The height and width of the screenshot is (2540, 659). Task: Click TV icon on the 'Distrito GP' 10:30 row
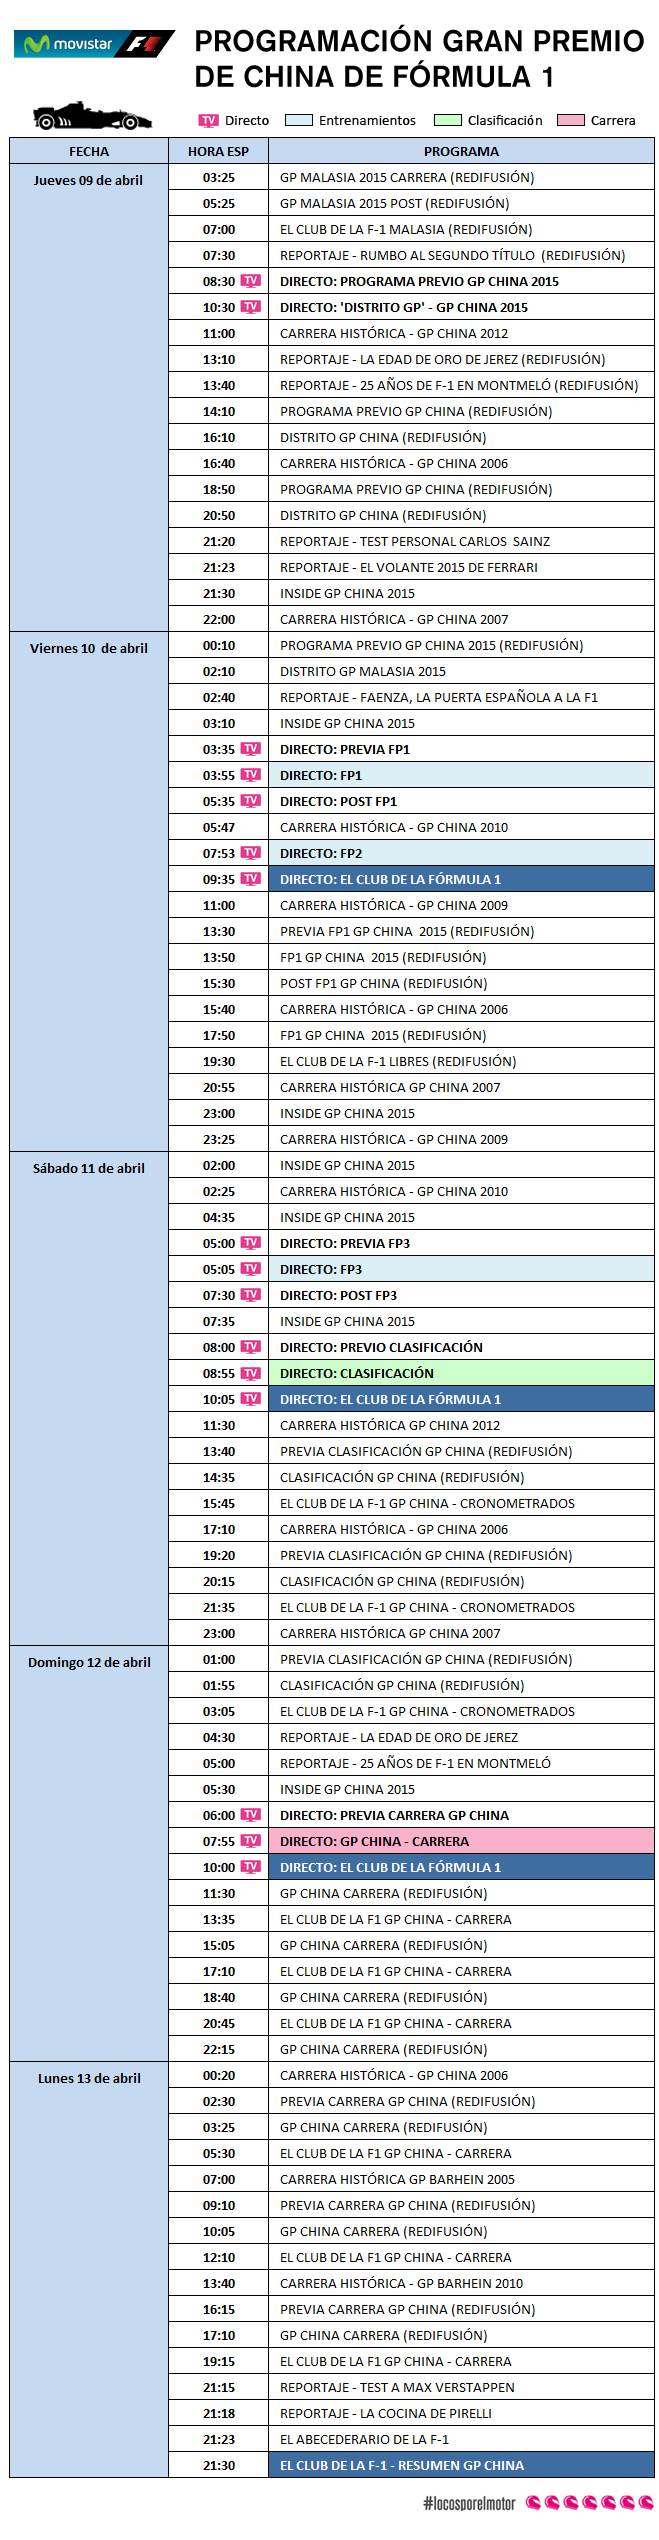tap(250, 307)
